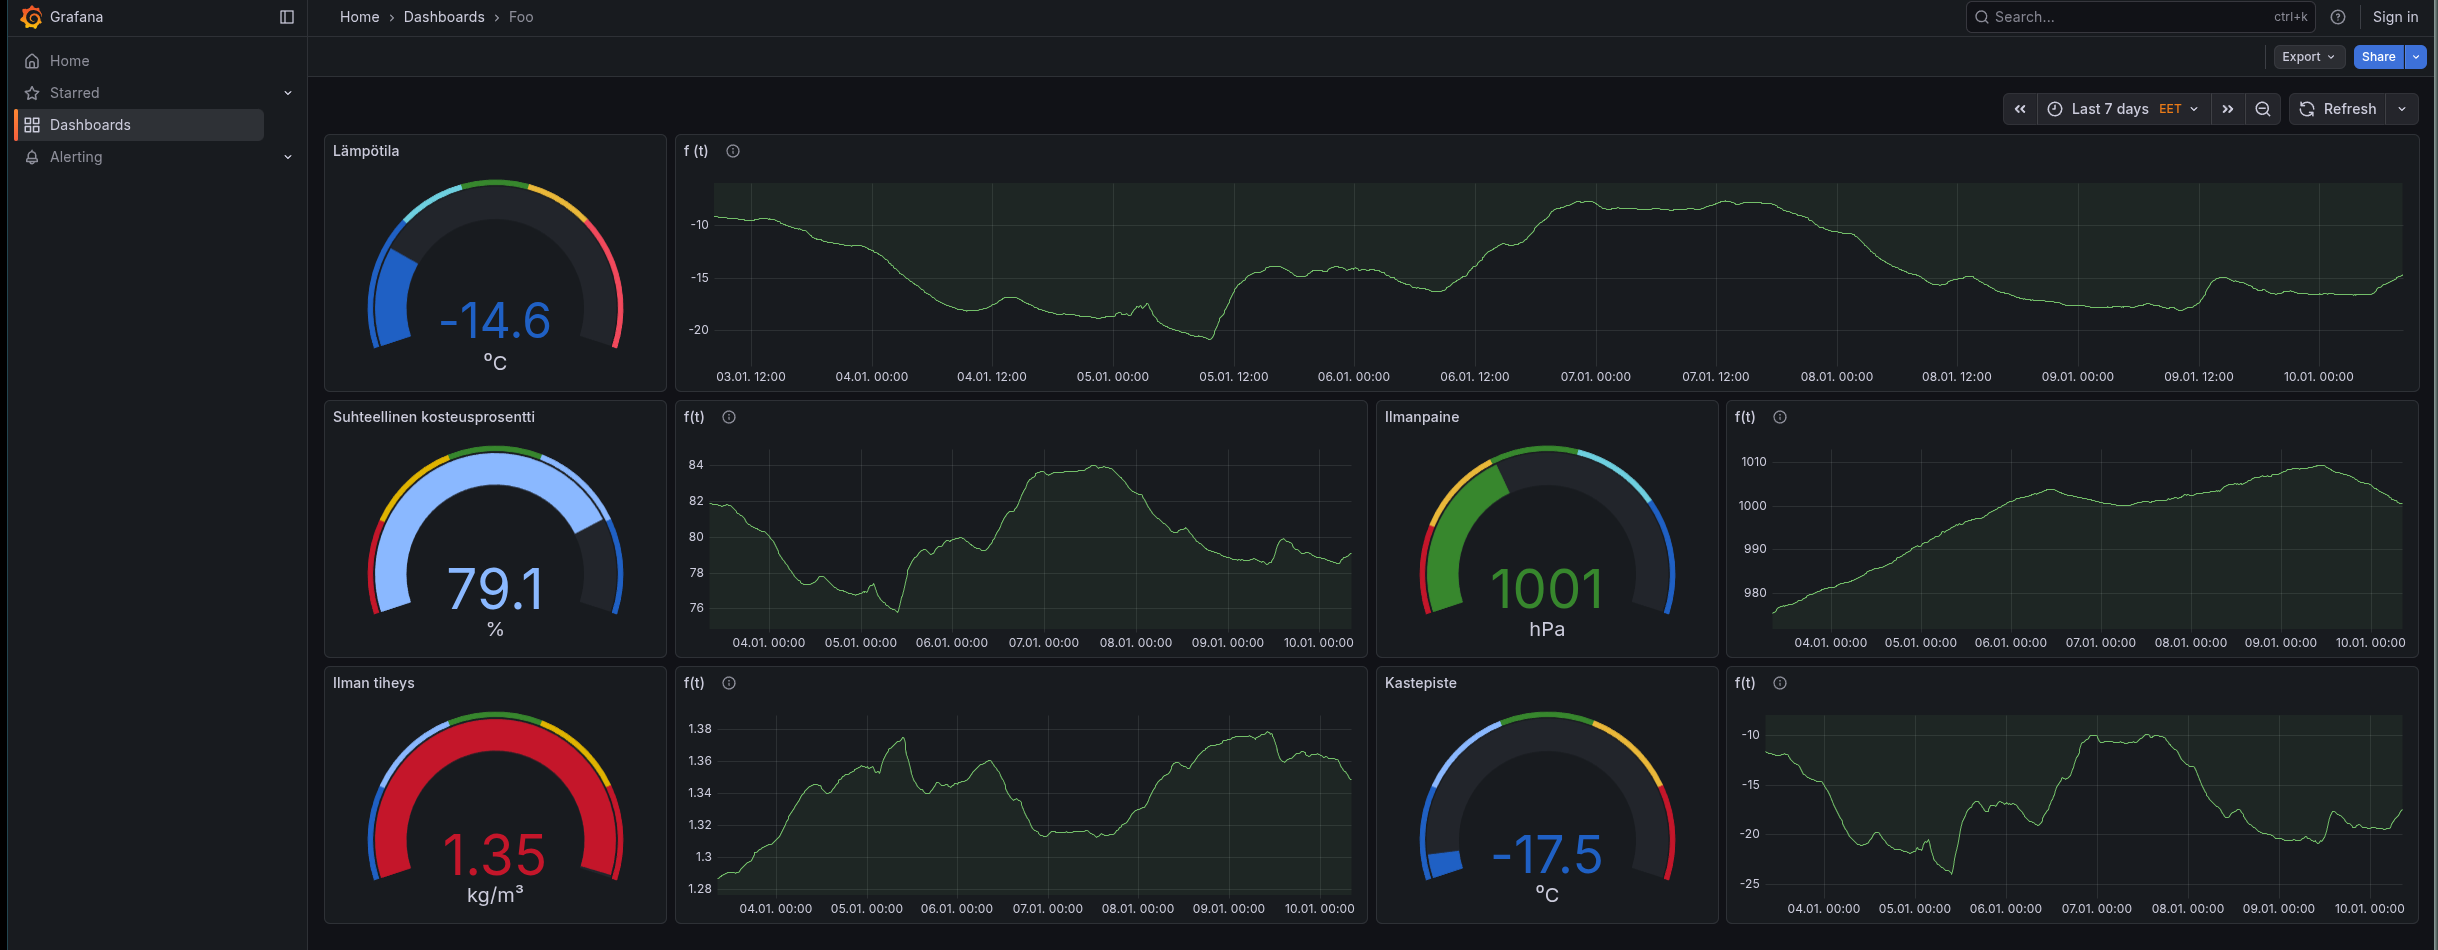
Task: Select Dashboards in the sidebar menu
Action: [x=90, y=125]
